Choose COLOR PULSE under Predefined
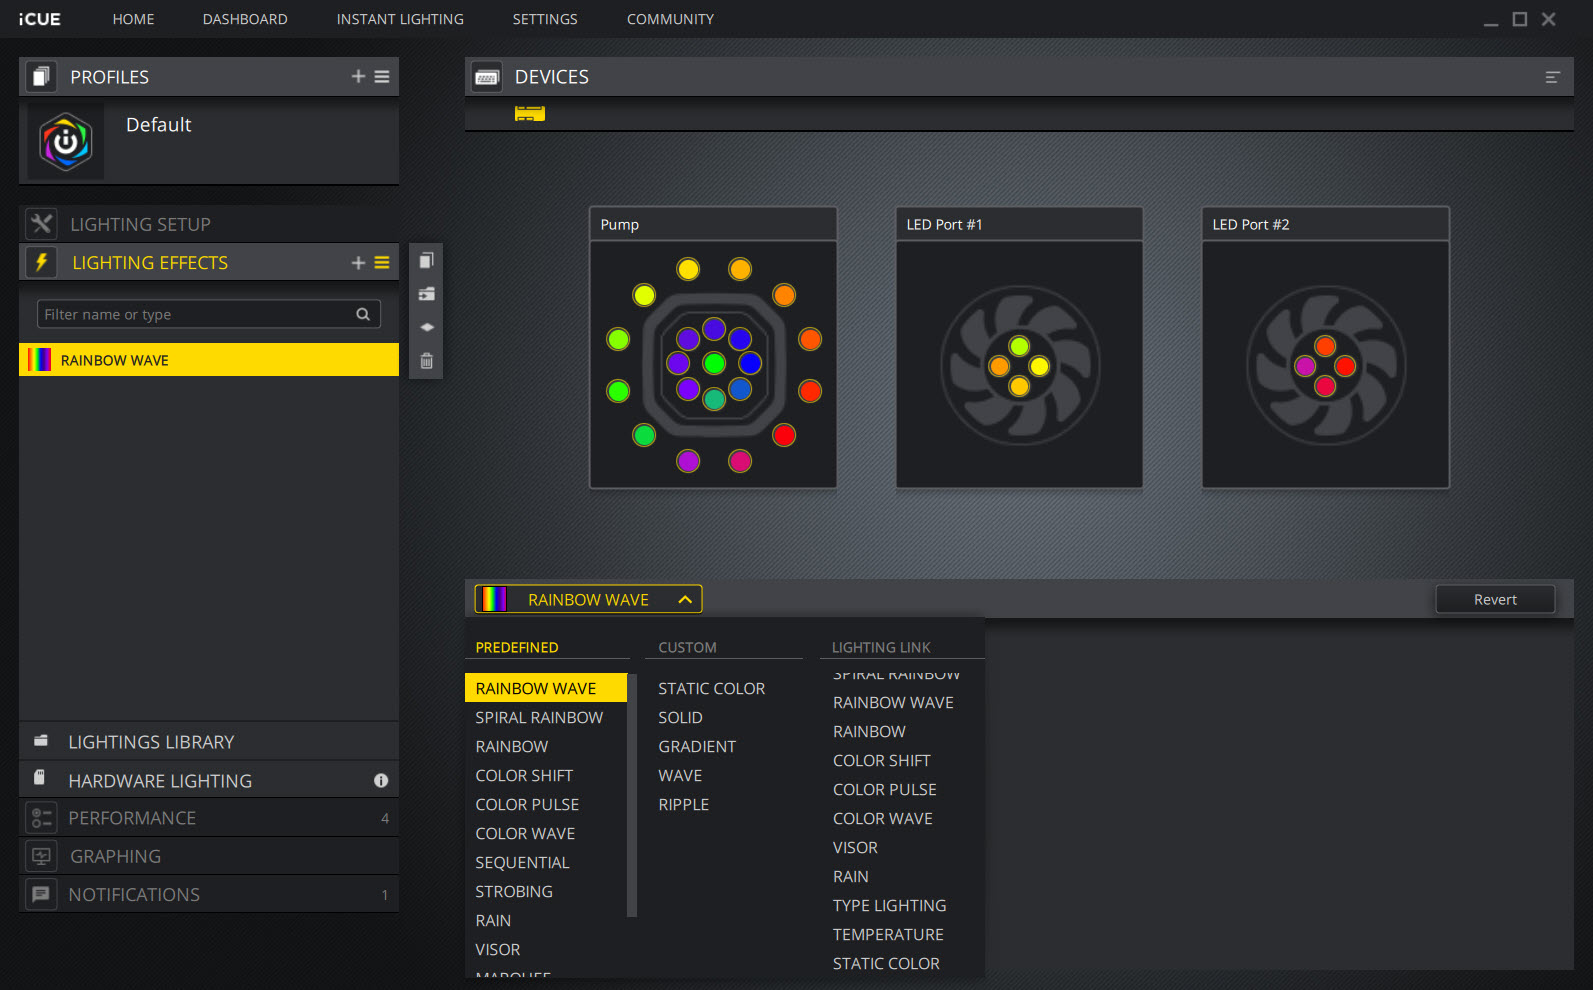This screenshot has width=1593, height=990. (527, 804)
